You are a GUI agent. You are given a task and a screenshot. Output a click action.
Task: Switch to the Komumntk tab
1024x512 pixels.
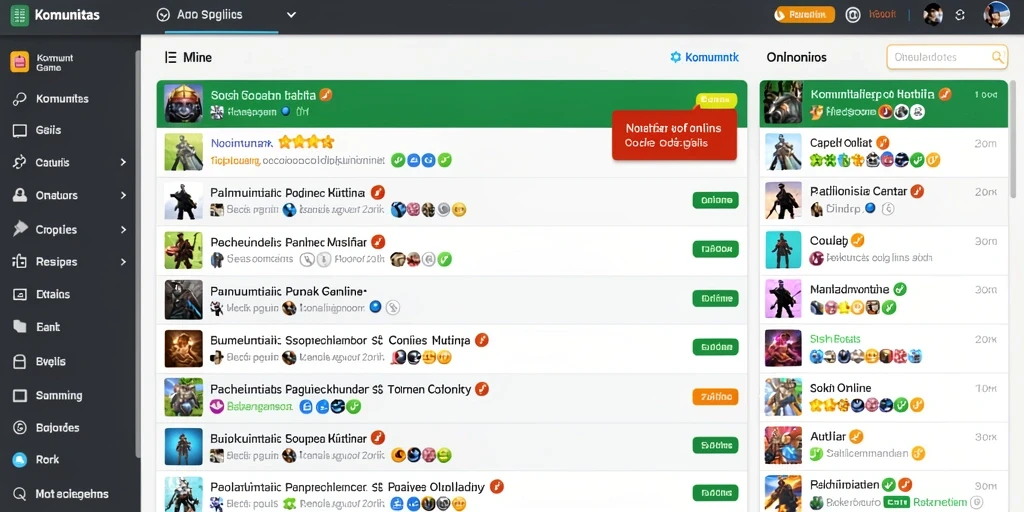(x=705, y=57)
